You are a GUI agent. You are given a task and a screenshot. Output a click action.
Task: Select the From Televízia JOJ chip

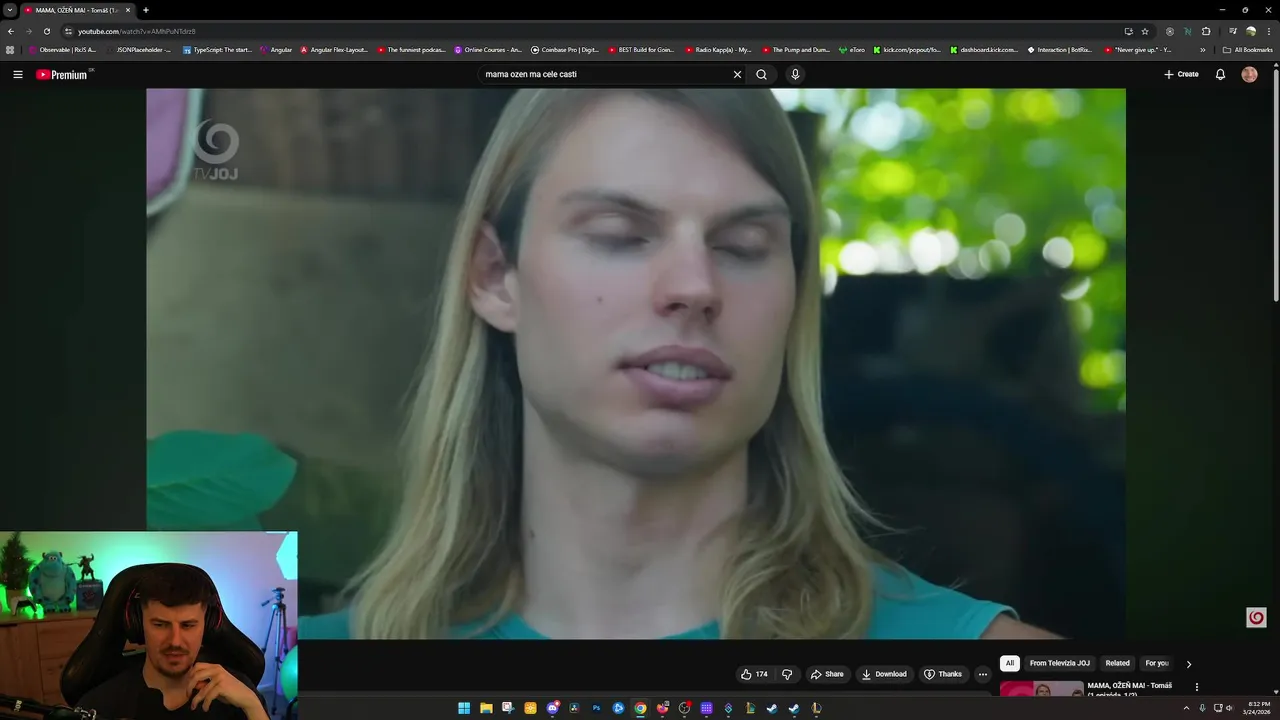click(x=1059, y=663)
